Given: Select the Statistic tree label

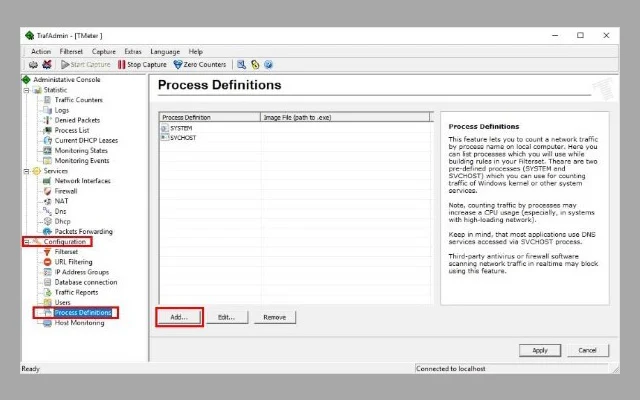Looking at the screenshot, I should click(x=55, y=90).
